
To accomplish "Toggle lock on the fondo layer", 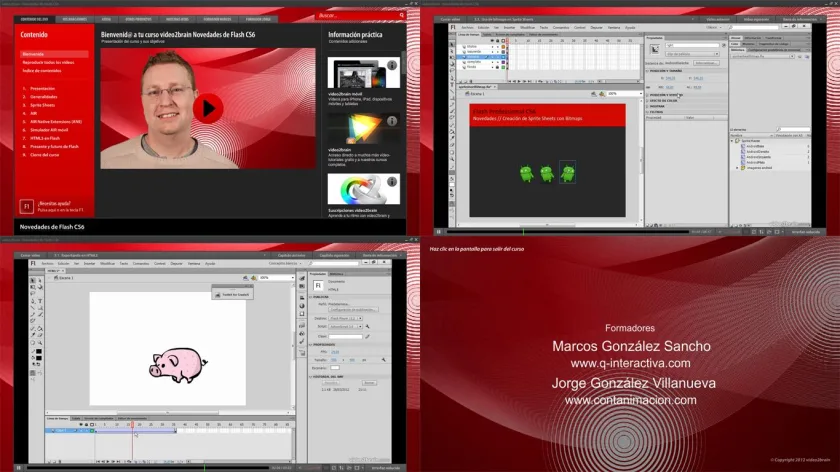I will (x=498, y=67).
